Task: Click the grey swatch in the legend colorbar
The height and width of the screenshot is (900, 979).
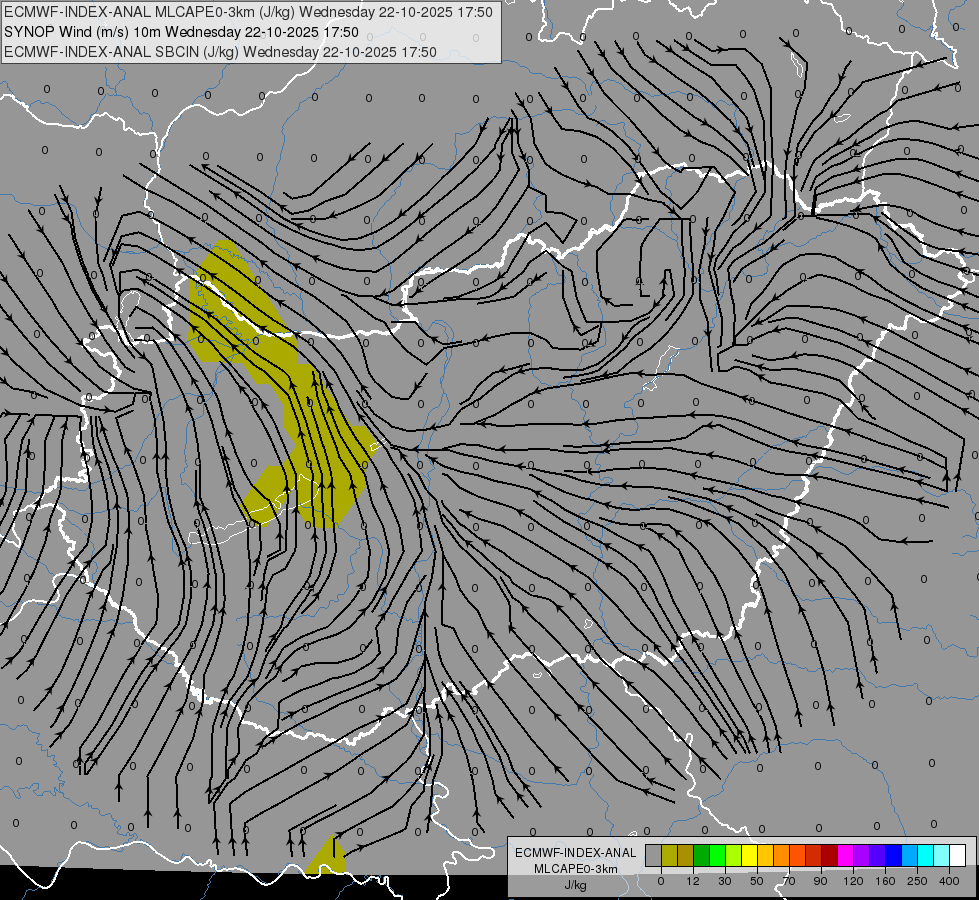Action: [654, 855]
